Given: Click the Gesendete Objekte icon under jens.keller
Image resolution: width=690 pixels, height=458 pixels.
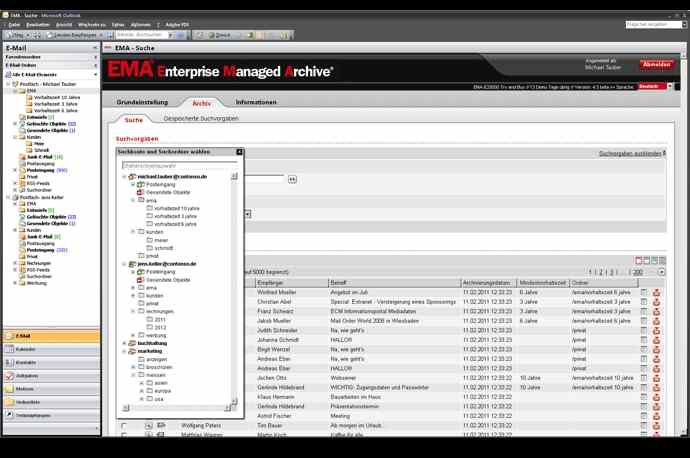Looking at the screenshot, I should [141, 280].
